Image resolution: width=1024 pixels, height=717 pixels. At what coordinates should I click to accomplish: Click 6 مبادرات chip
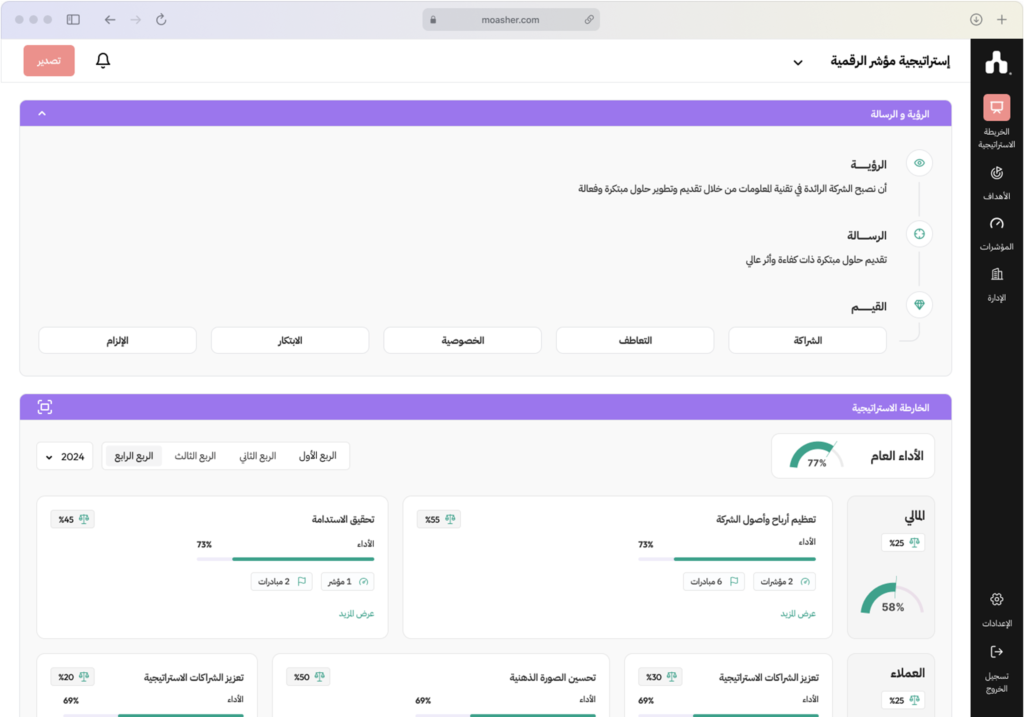(714, 582)
